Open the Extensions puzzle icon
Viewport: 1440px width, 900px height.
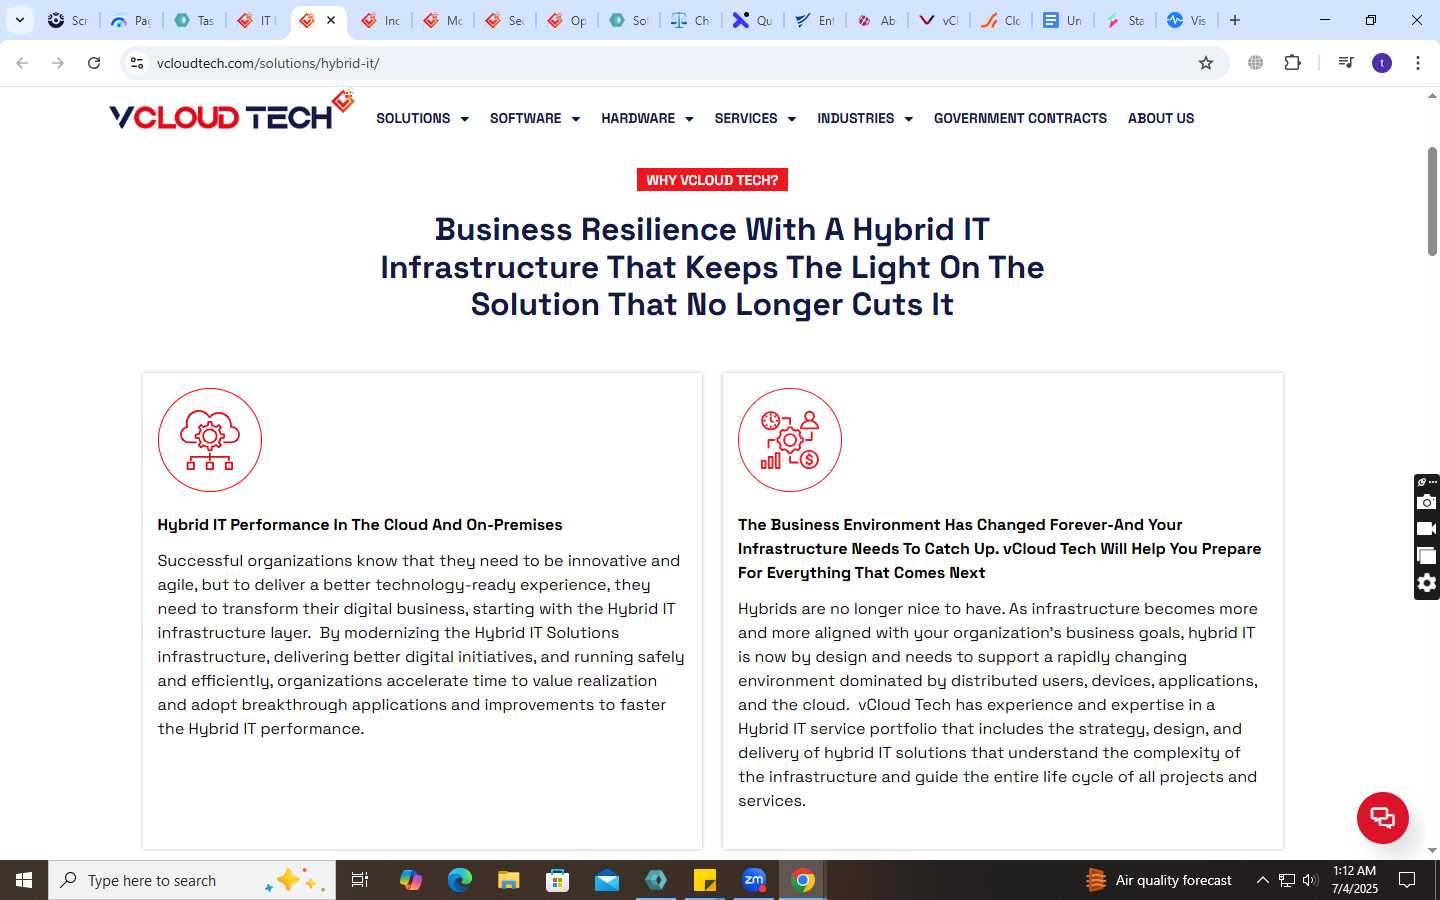point(1292,63)
